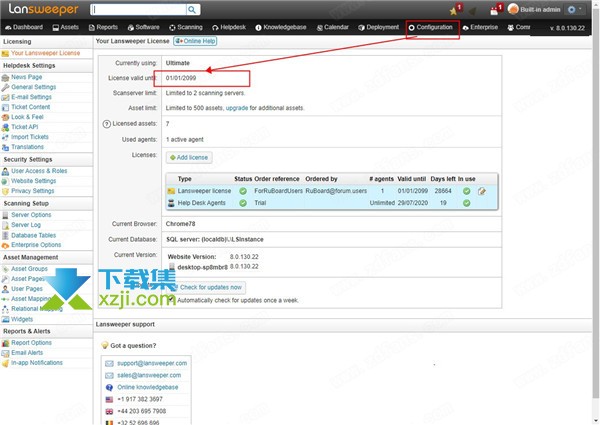The height and width of the screenshot is (425, 600).
Task: Click the Ticket API icon
Action: click(x=5, y=127)
